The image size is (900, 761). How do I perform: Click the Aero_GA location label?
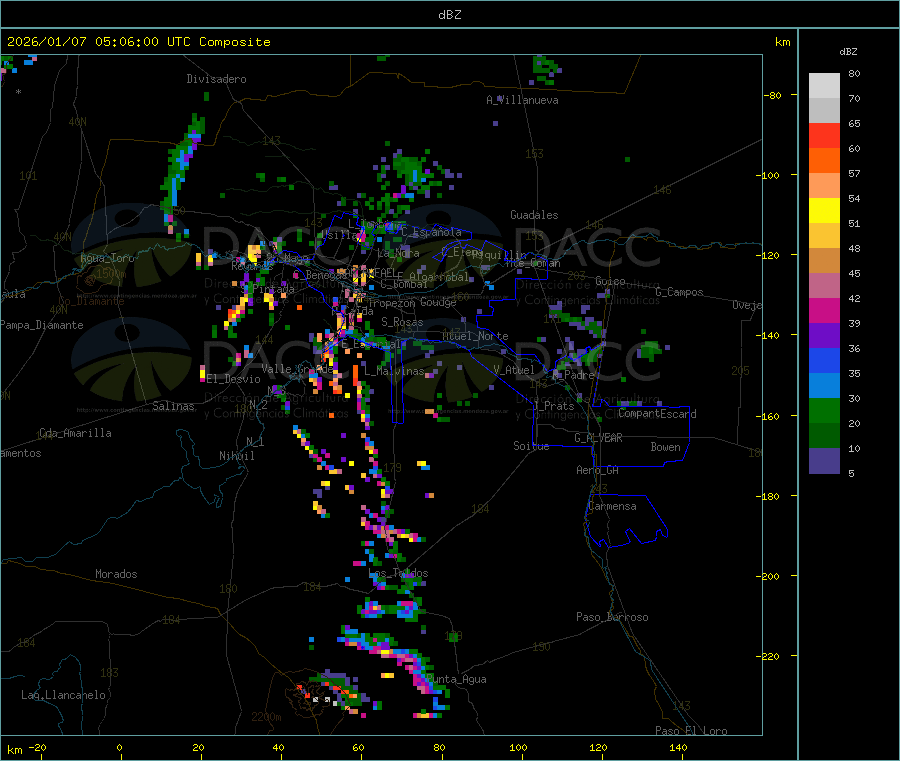coord(597,470)
